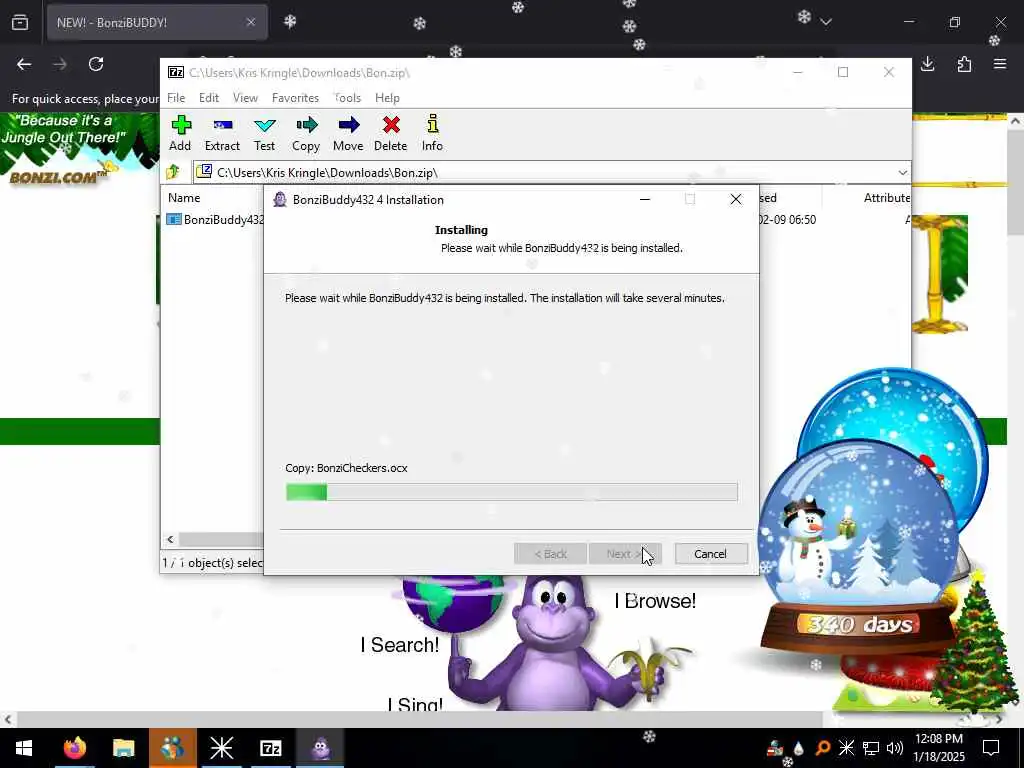Open the browser tab overview icon
This screenshot has height=768, width=1024.
coord(20,22)
